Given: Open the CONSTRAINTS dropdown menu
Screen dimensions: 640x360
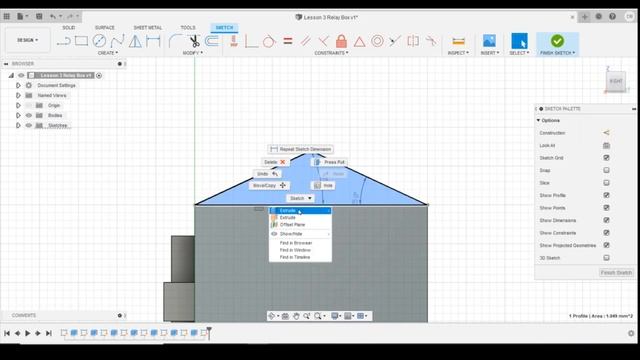Looking at the screenshot, I should 331,53.
